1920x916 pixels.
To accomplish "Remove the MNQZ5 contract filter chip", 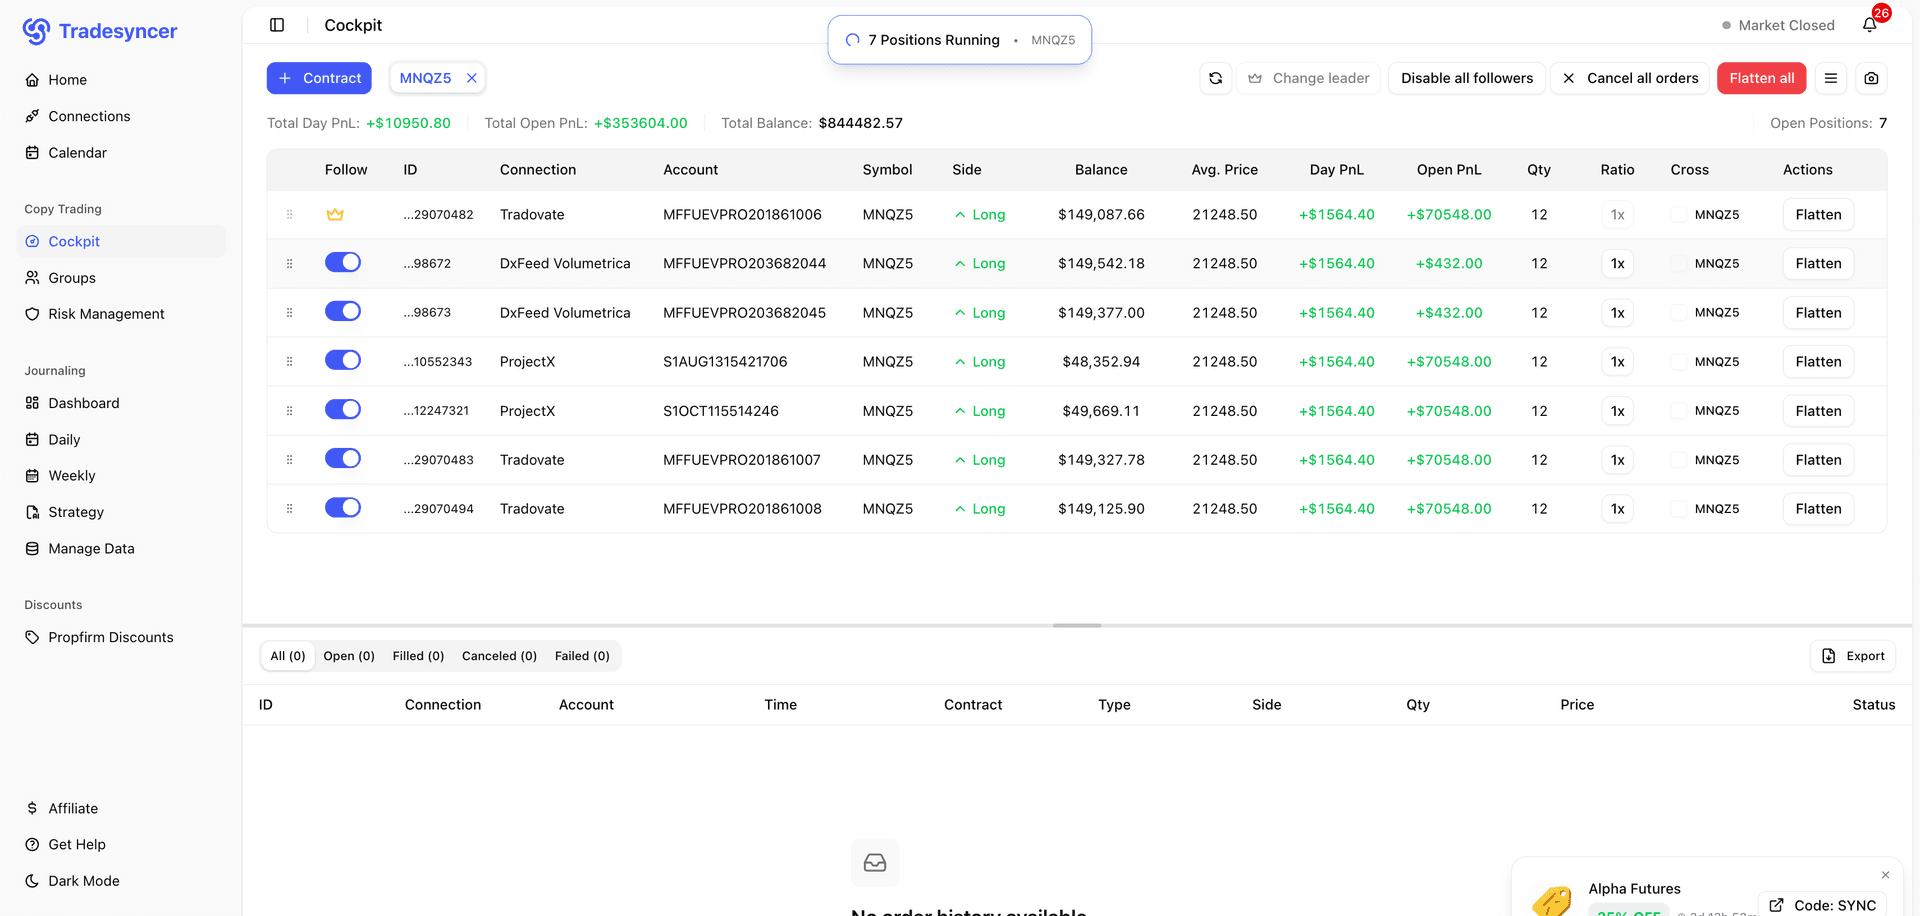I will coord(471,77).
